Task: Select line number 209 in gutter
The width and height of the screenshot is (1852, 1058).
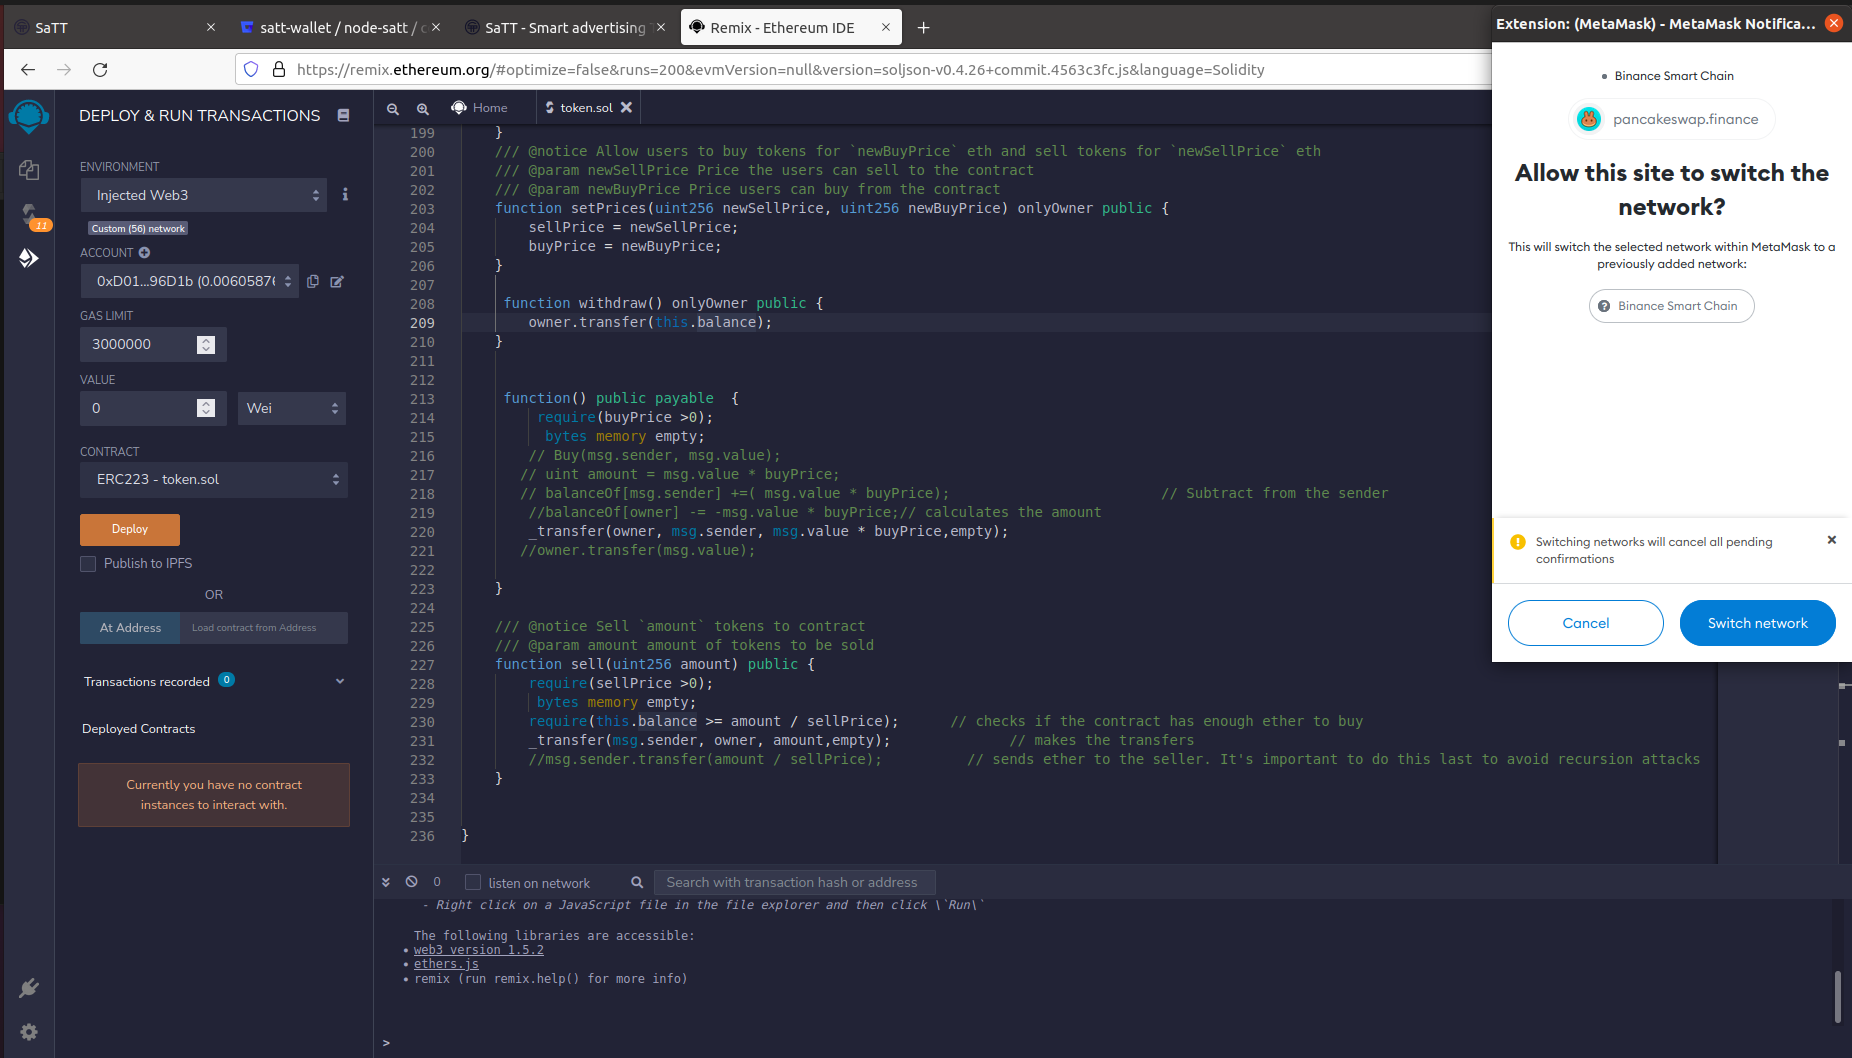Action: tap(422, 323)
